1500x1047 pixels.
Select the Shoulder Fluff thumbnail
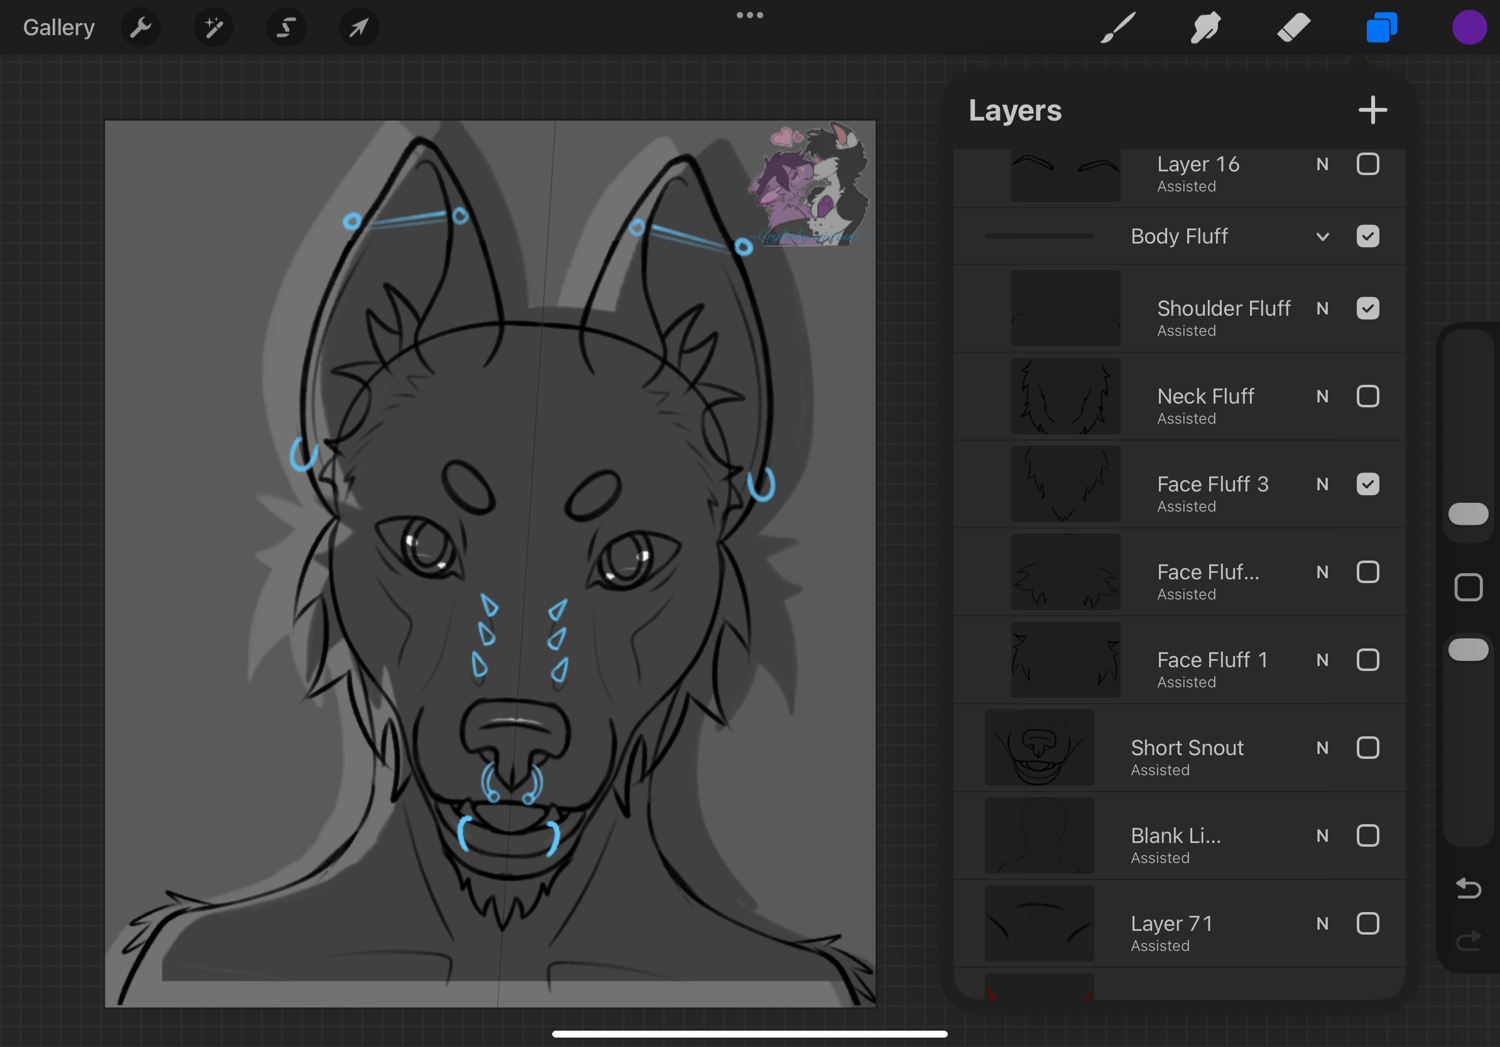click(1066, 308)
